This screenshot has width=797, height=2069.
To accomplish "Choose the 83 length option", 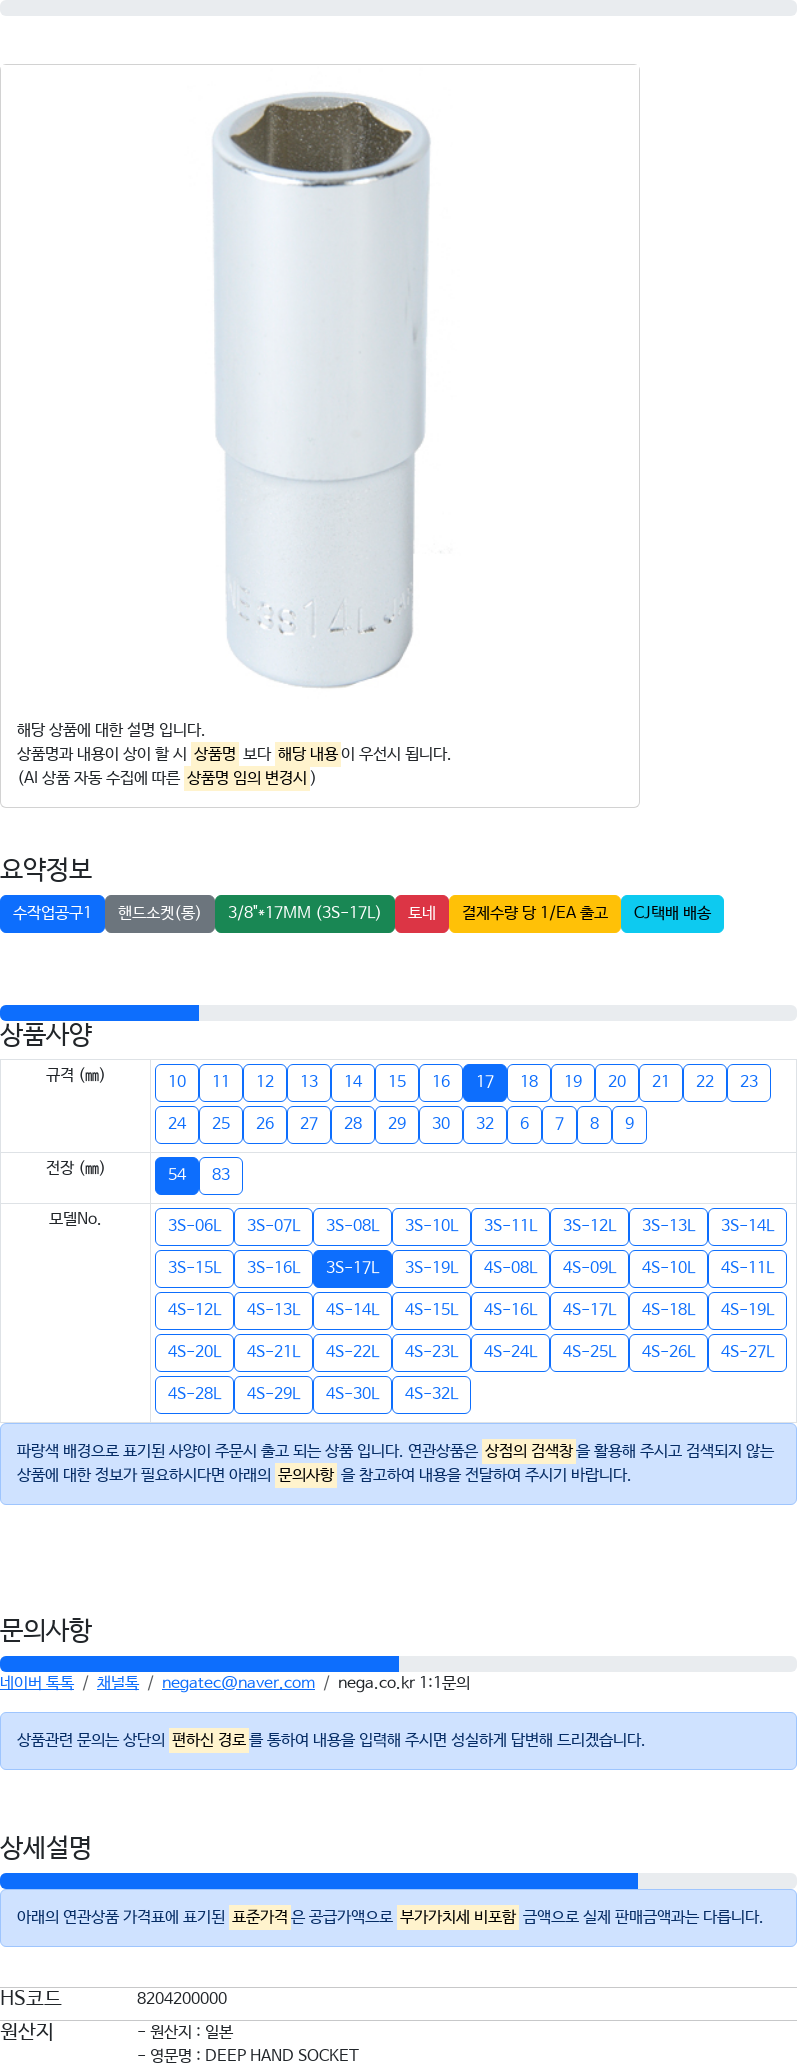I will point(221,1175).
